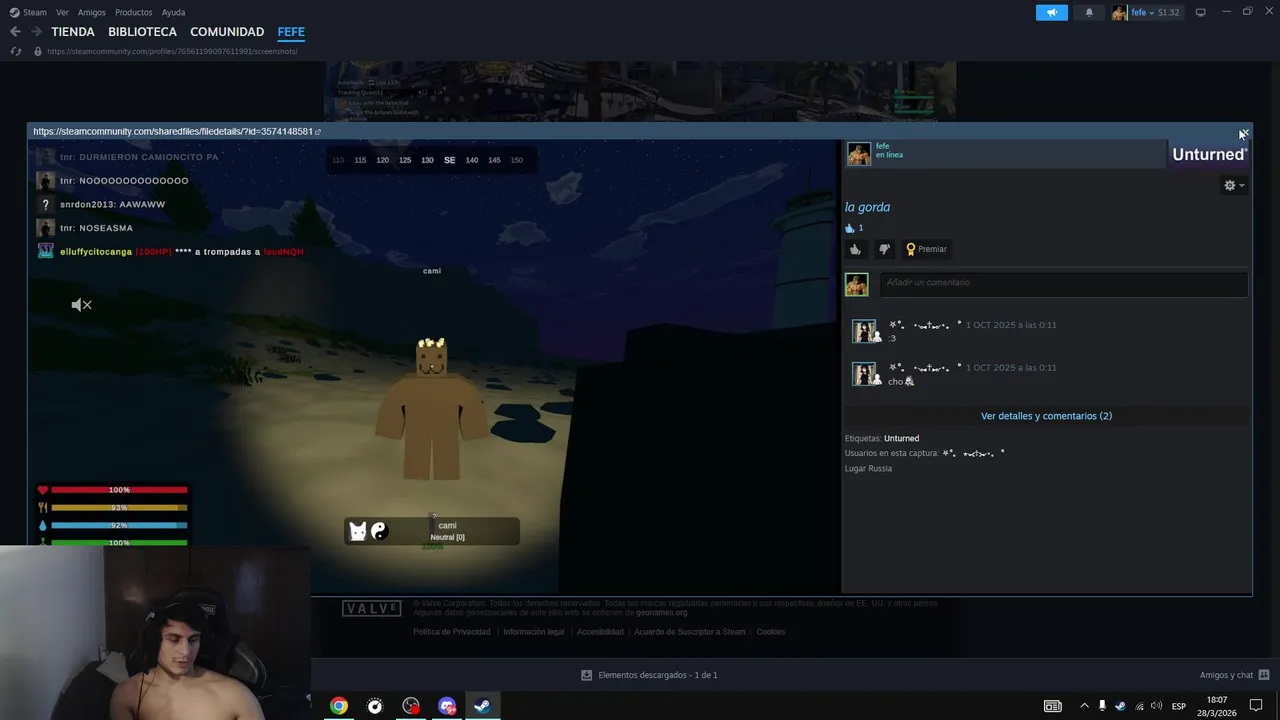Open the Ver menu
The width and height of the screenshot is (1280, 720).
(62, 12)
